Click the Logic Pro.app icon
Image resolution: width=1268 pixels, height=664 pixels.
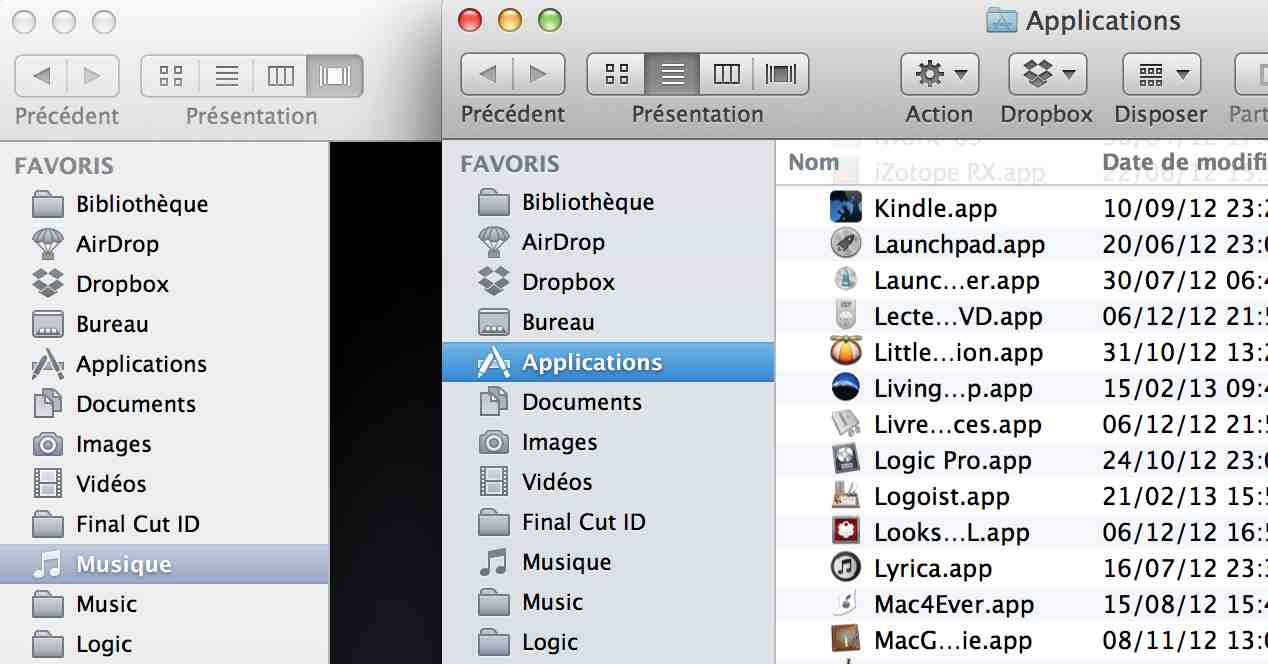tap(846, 460)
